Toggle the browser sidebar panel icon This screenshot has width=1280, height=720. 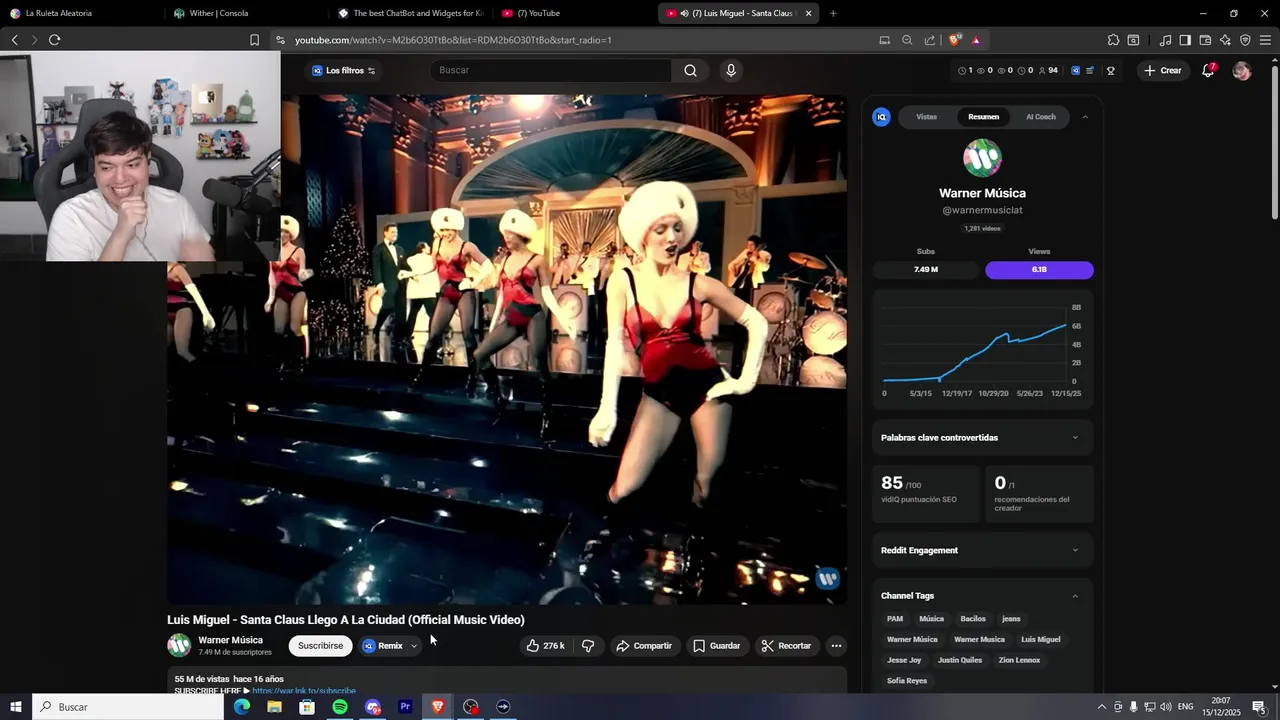click(x=1185, y=40)
